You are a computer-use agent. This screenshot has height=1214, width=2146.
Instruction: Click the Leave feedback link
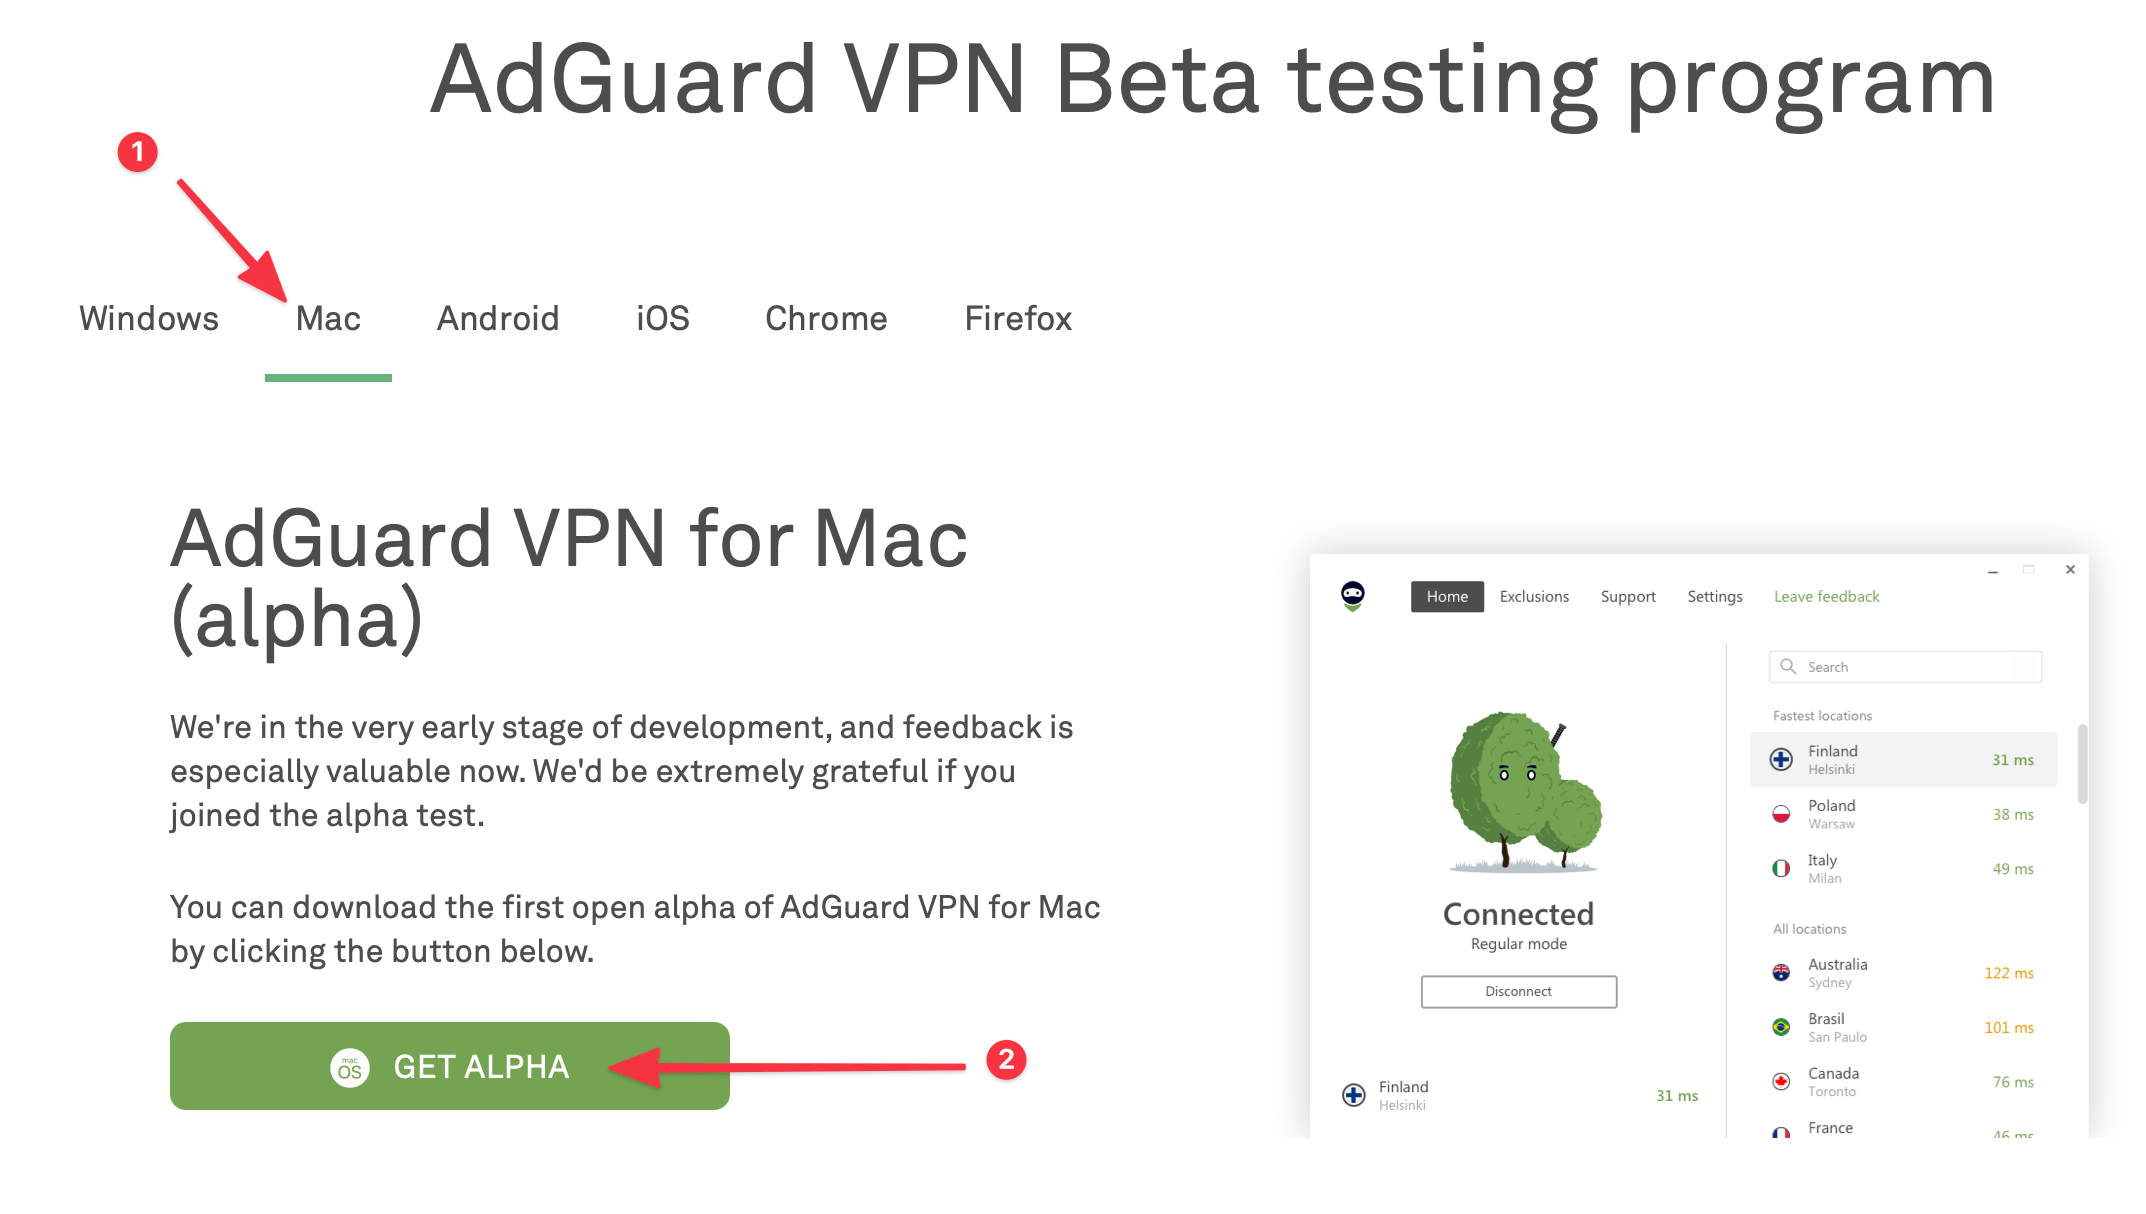(1827, 596)
